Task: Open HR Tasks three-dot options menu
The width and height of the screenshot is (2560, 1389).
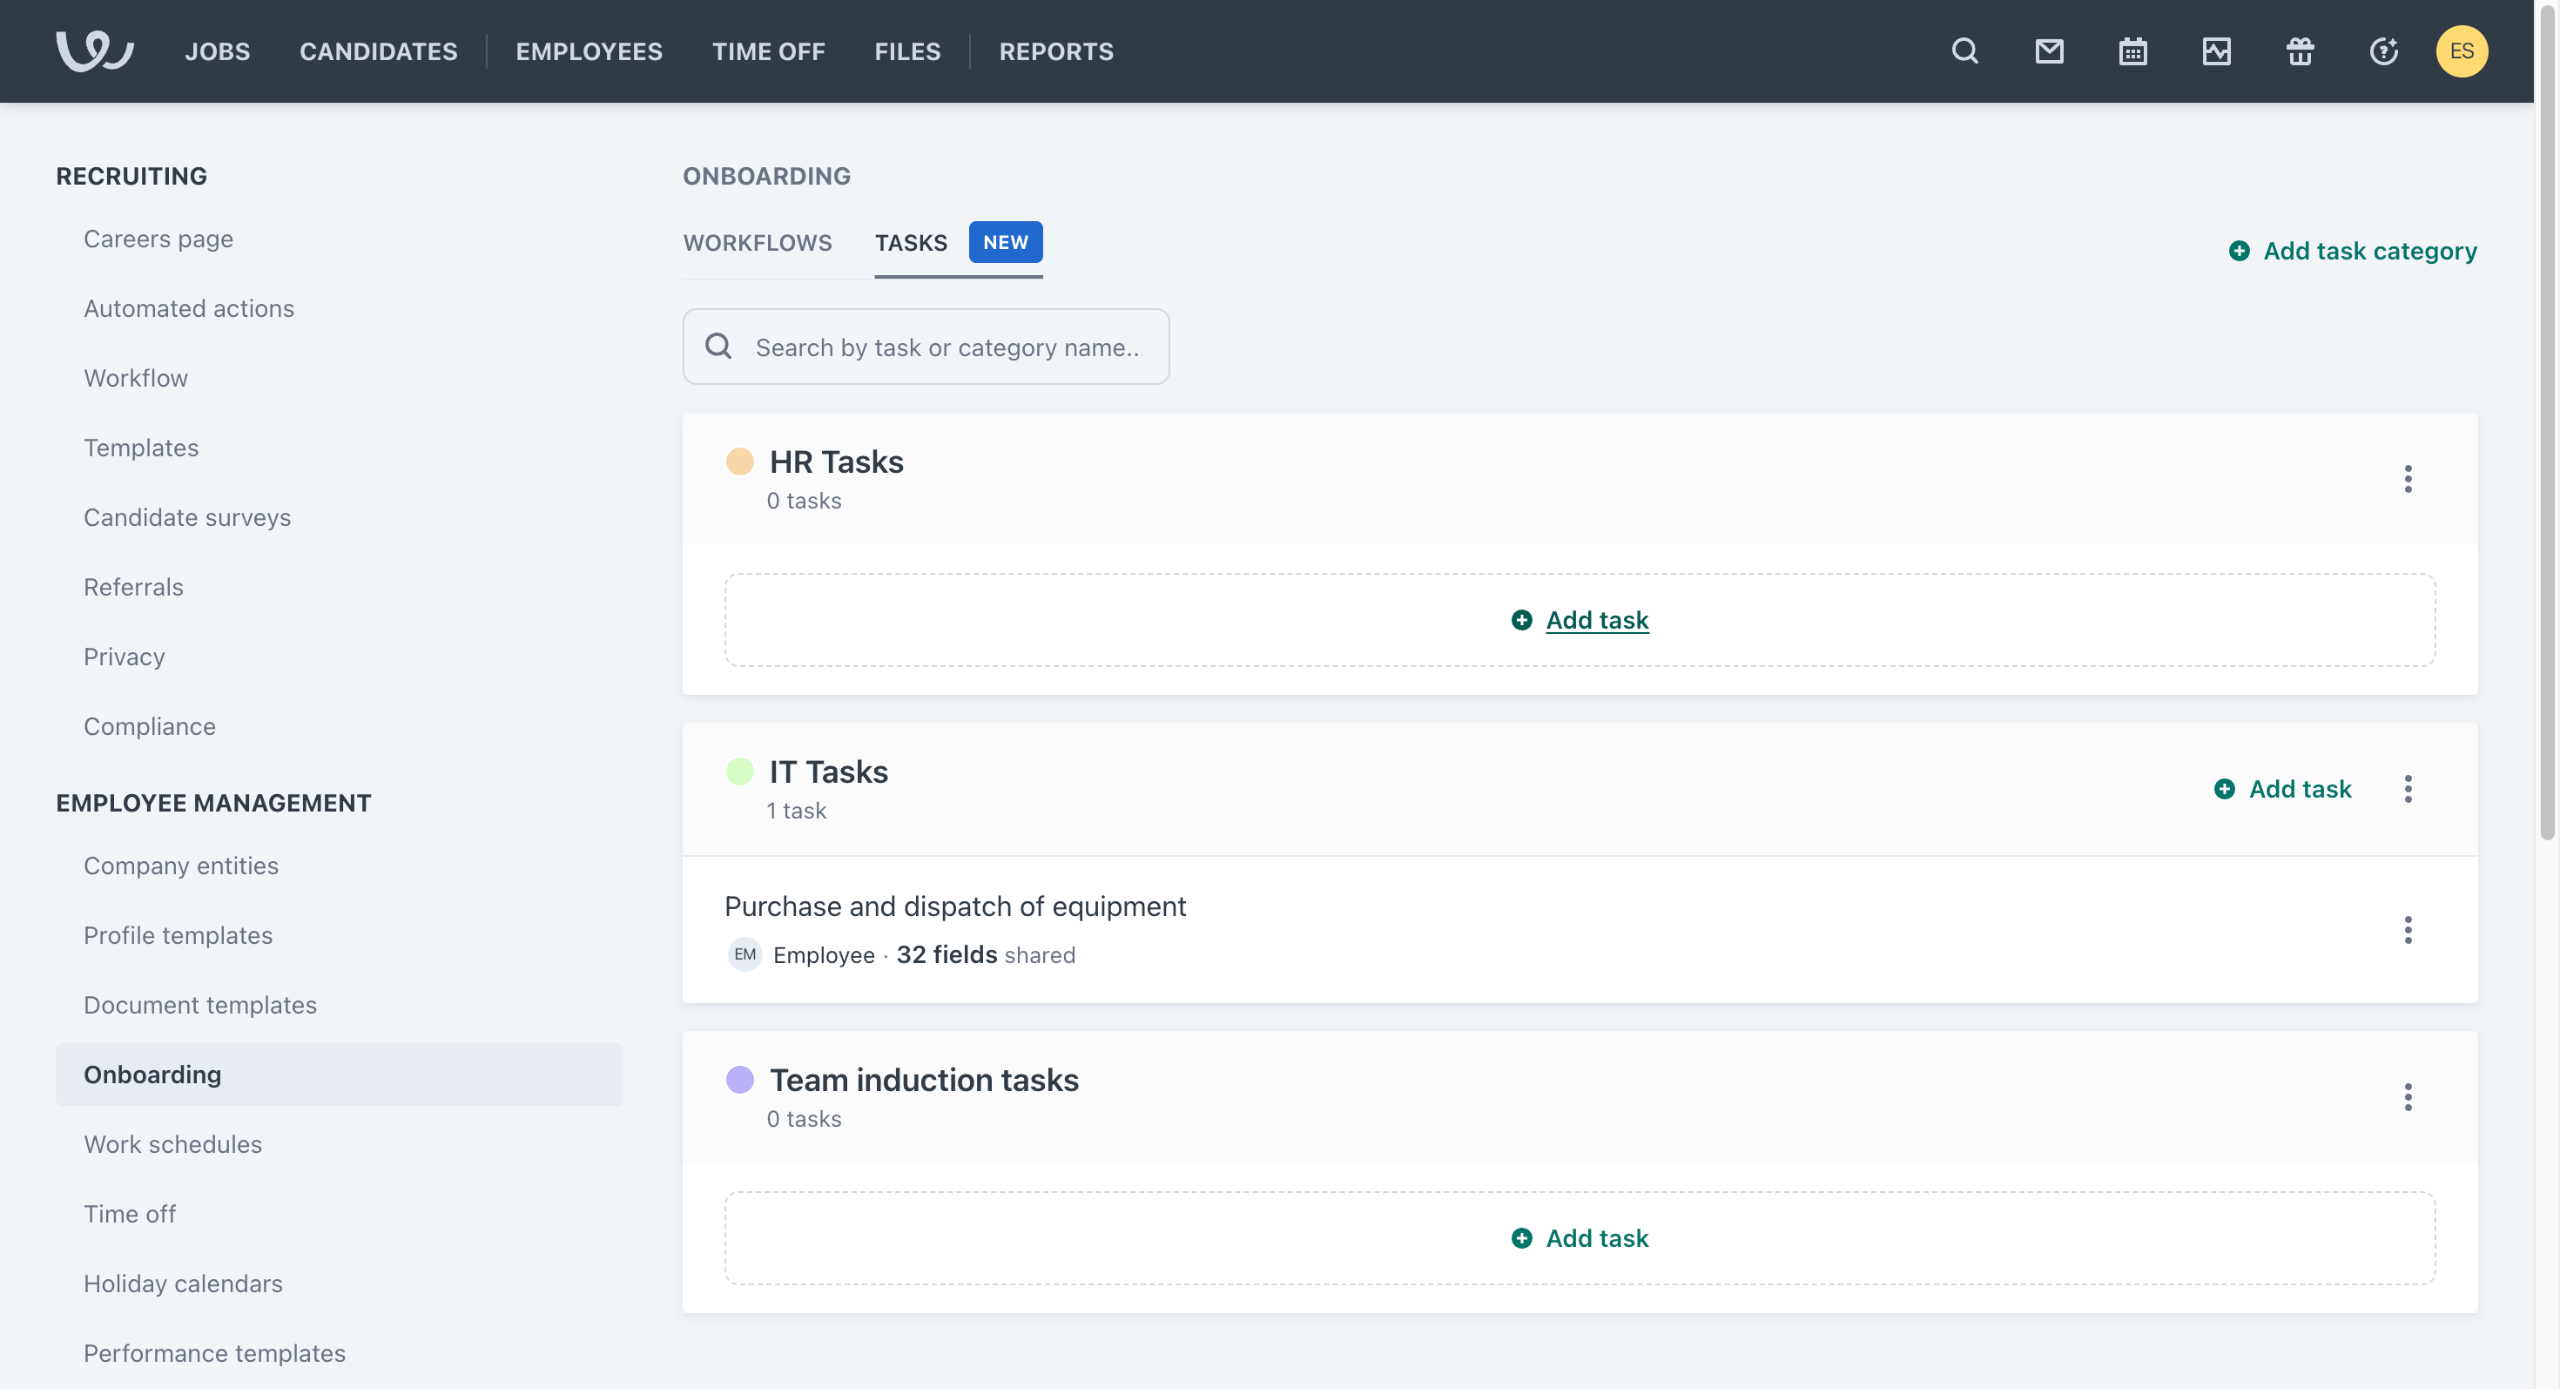Action: 2407,479
